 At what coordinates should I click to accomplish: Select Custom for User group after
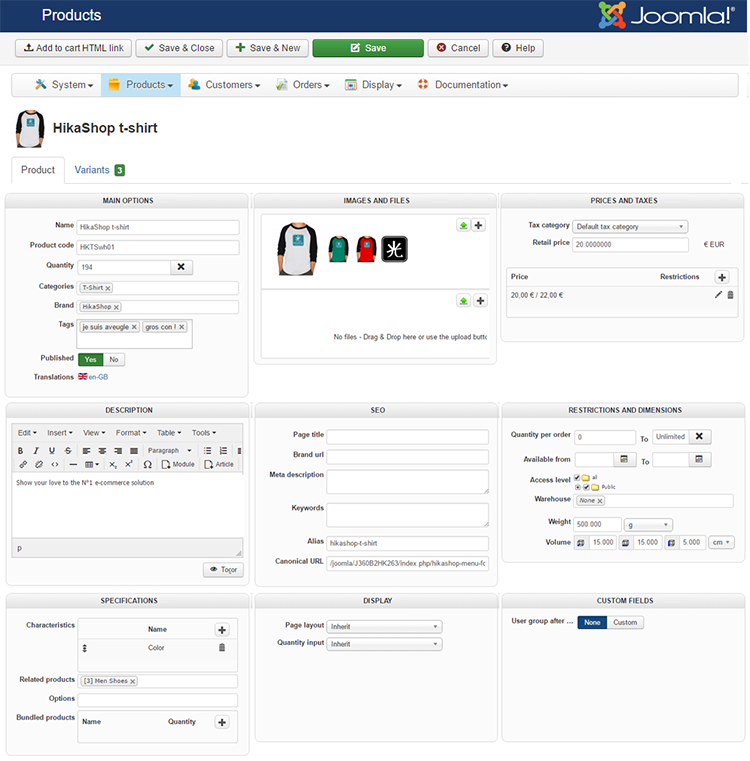click(625, 622)
